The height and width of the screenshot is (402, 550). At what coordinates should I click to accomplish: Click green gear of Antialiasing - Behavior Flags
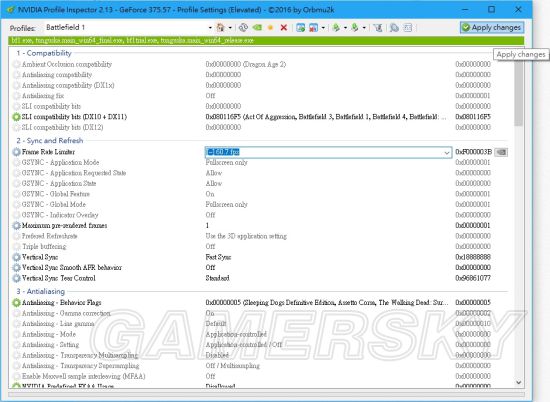click(16, 302)
